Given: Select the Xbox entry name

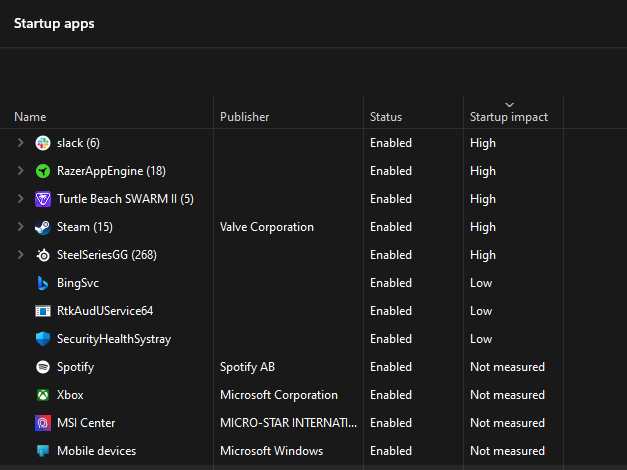Looking at the screenshot, I should pyautogui.click(x=70, y=395).
